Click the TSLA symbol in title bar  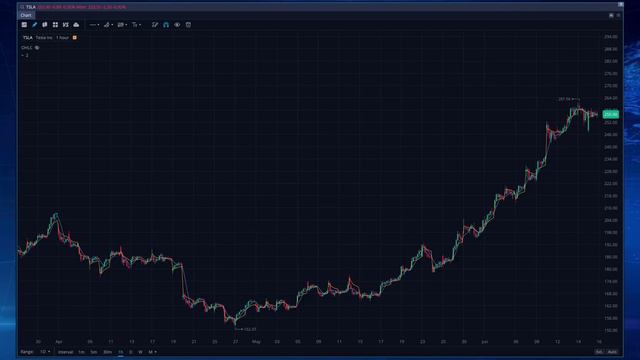[x=31, y=7]
